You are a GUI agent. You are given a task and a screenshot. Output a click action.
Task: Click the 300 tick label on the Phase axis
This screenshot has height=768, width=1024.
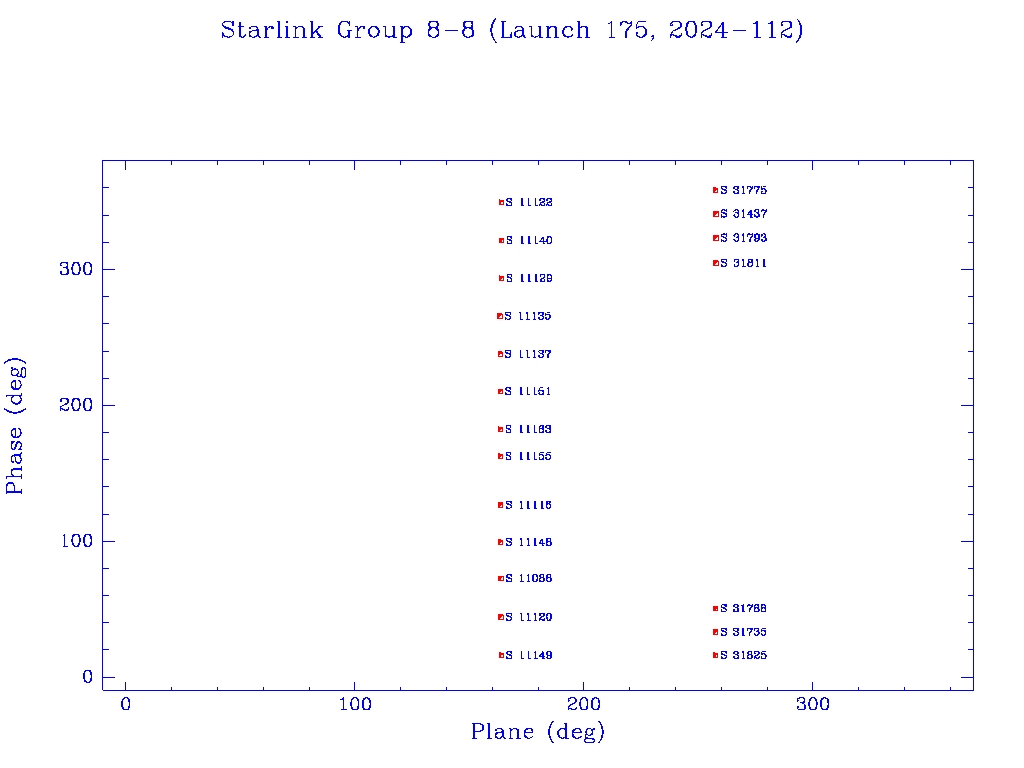point(76,270)
